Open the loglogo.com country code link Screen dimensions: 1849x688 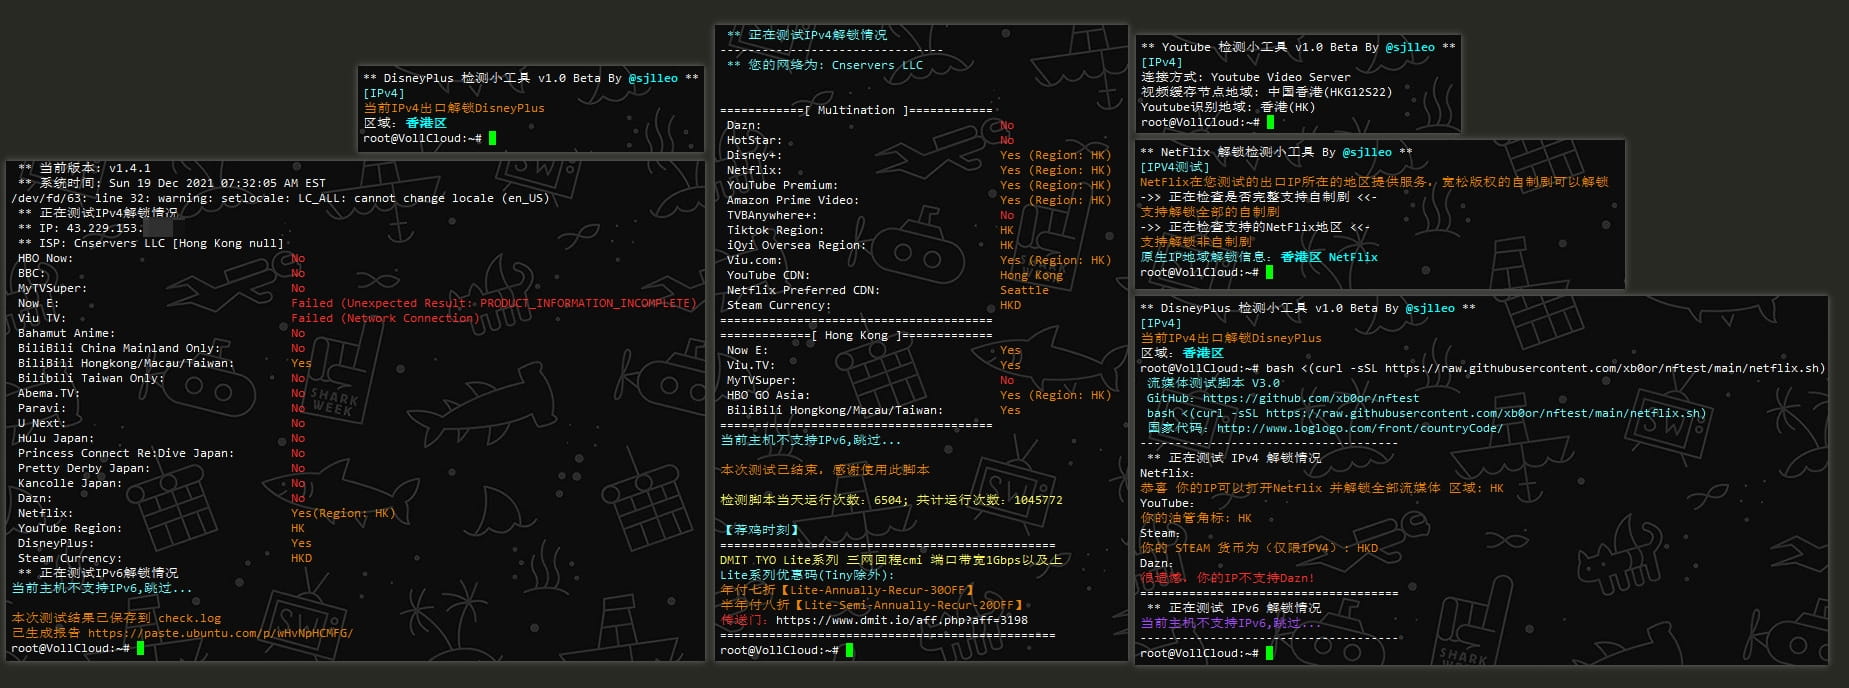1359,428
